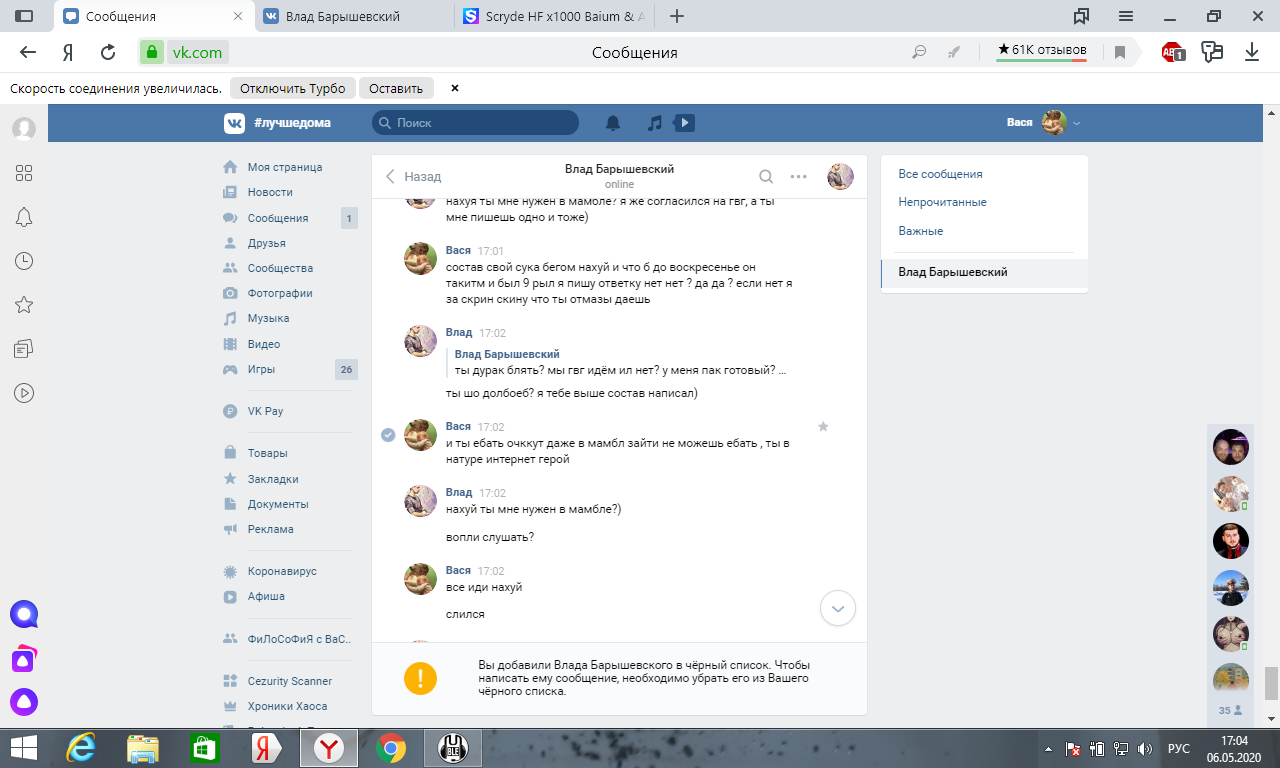
Task: Search within the conversation using magnifier icon
Action: (766, 177)
